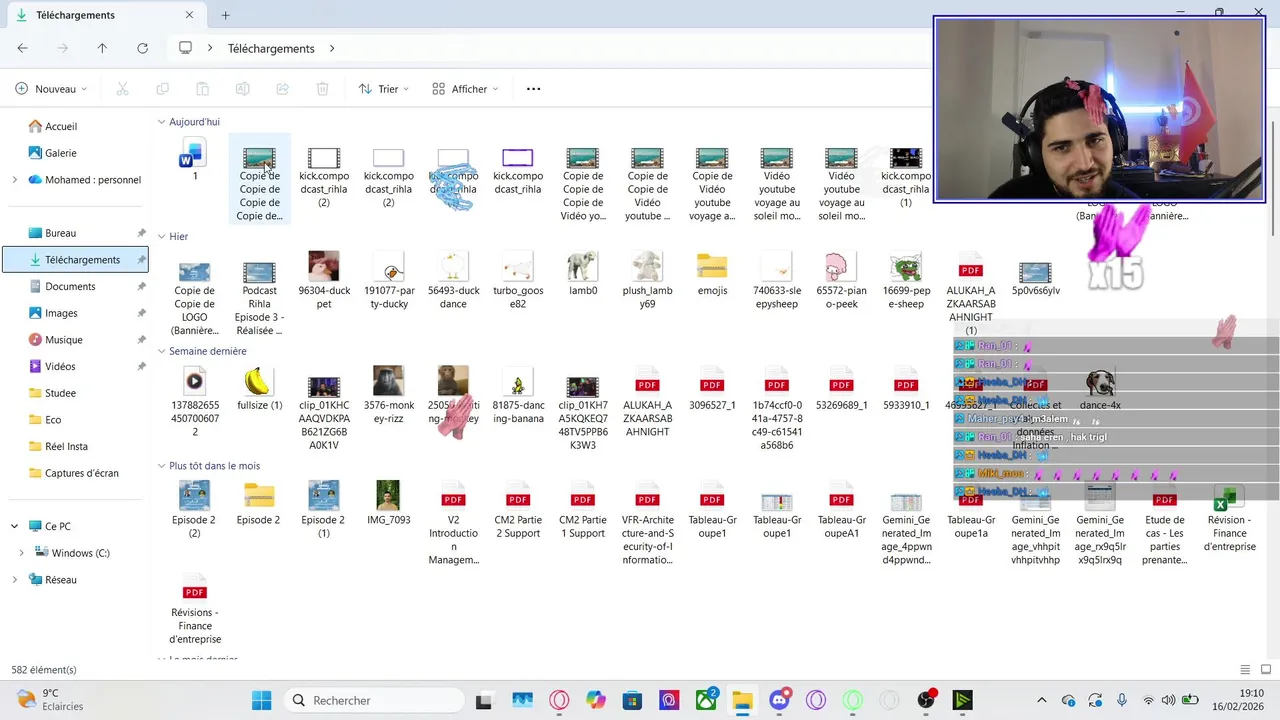Go back with the left arrow button
1280x720 pixels.
[x=22, y=48]
